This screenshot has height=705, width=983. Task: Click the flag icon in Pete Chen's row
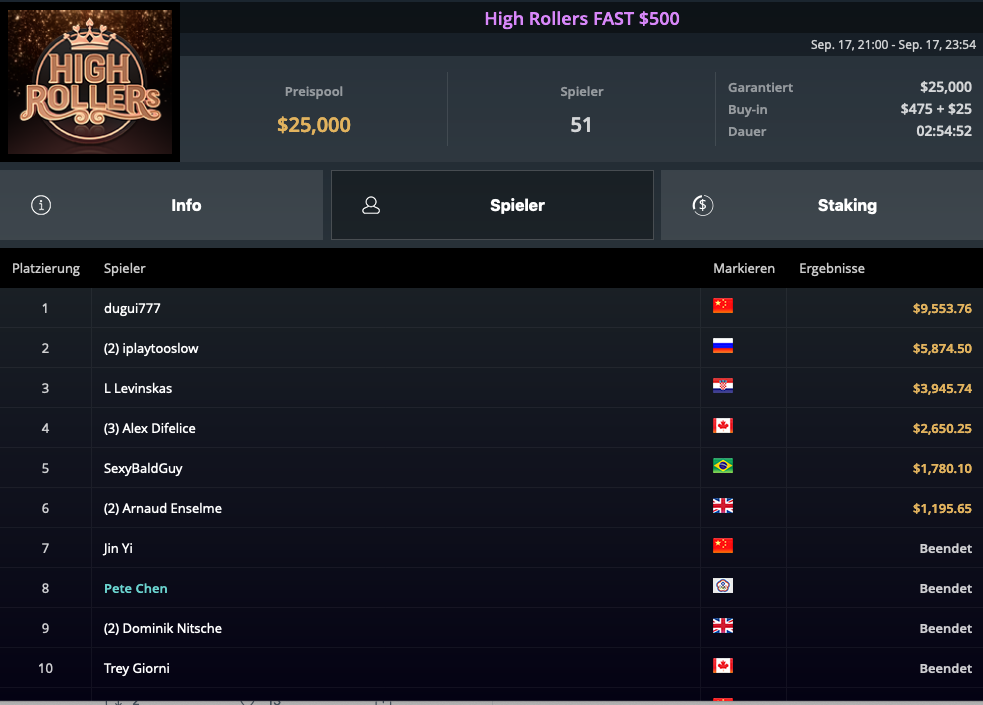pyautogui.click(x=722, y=586)
